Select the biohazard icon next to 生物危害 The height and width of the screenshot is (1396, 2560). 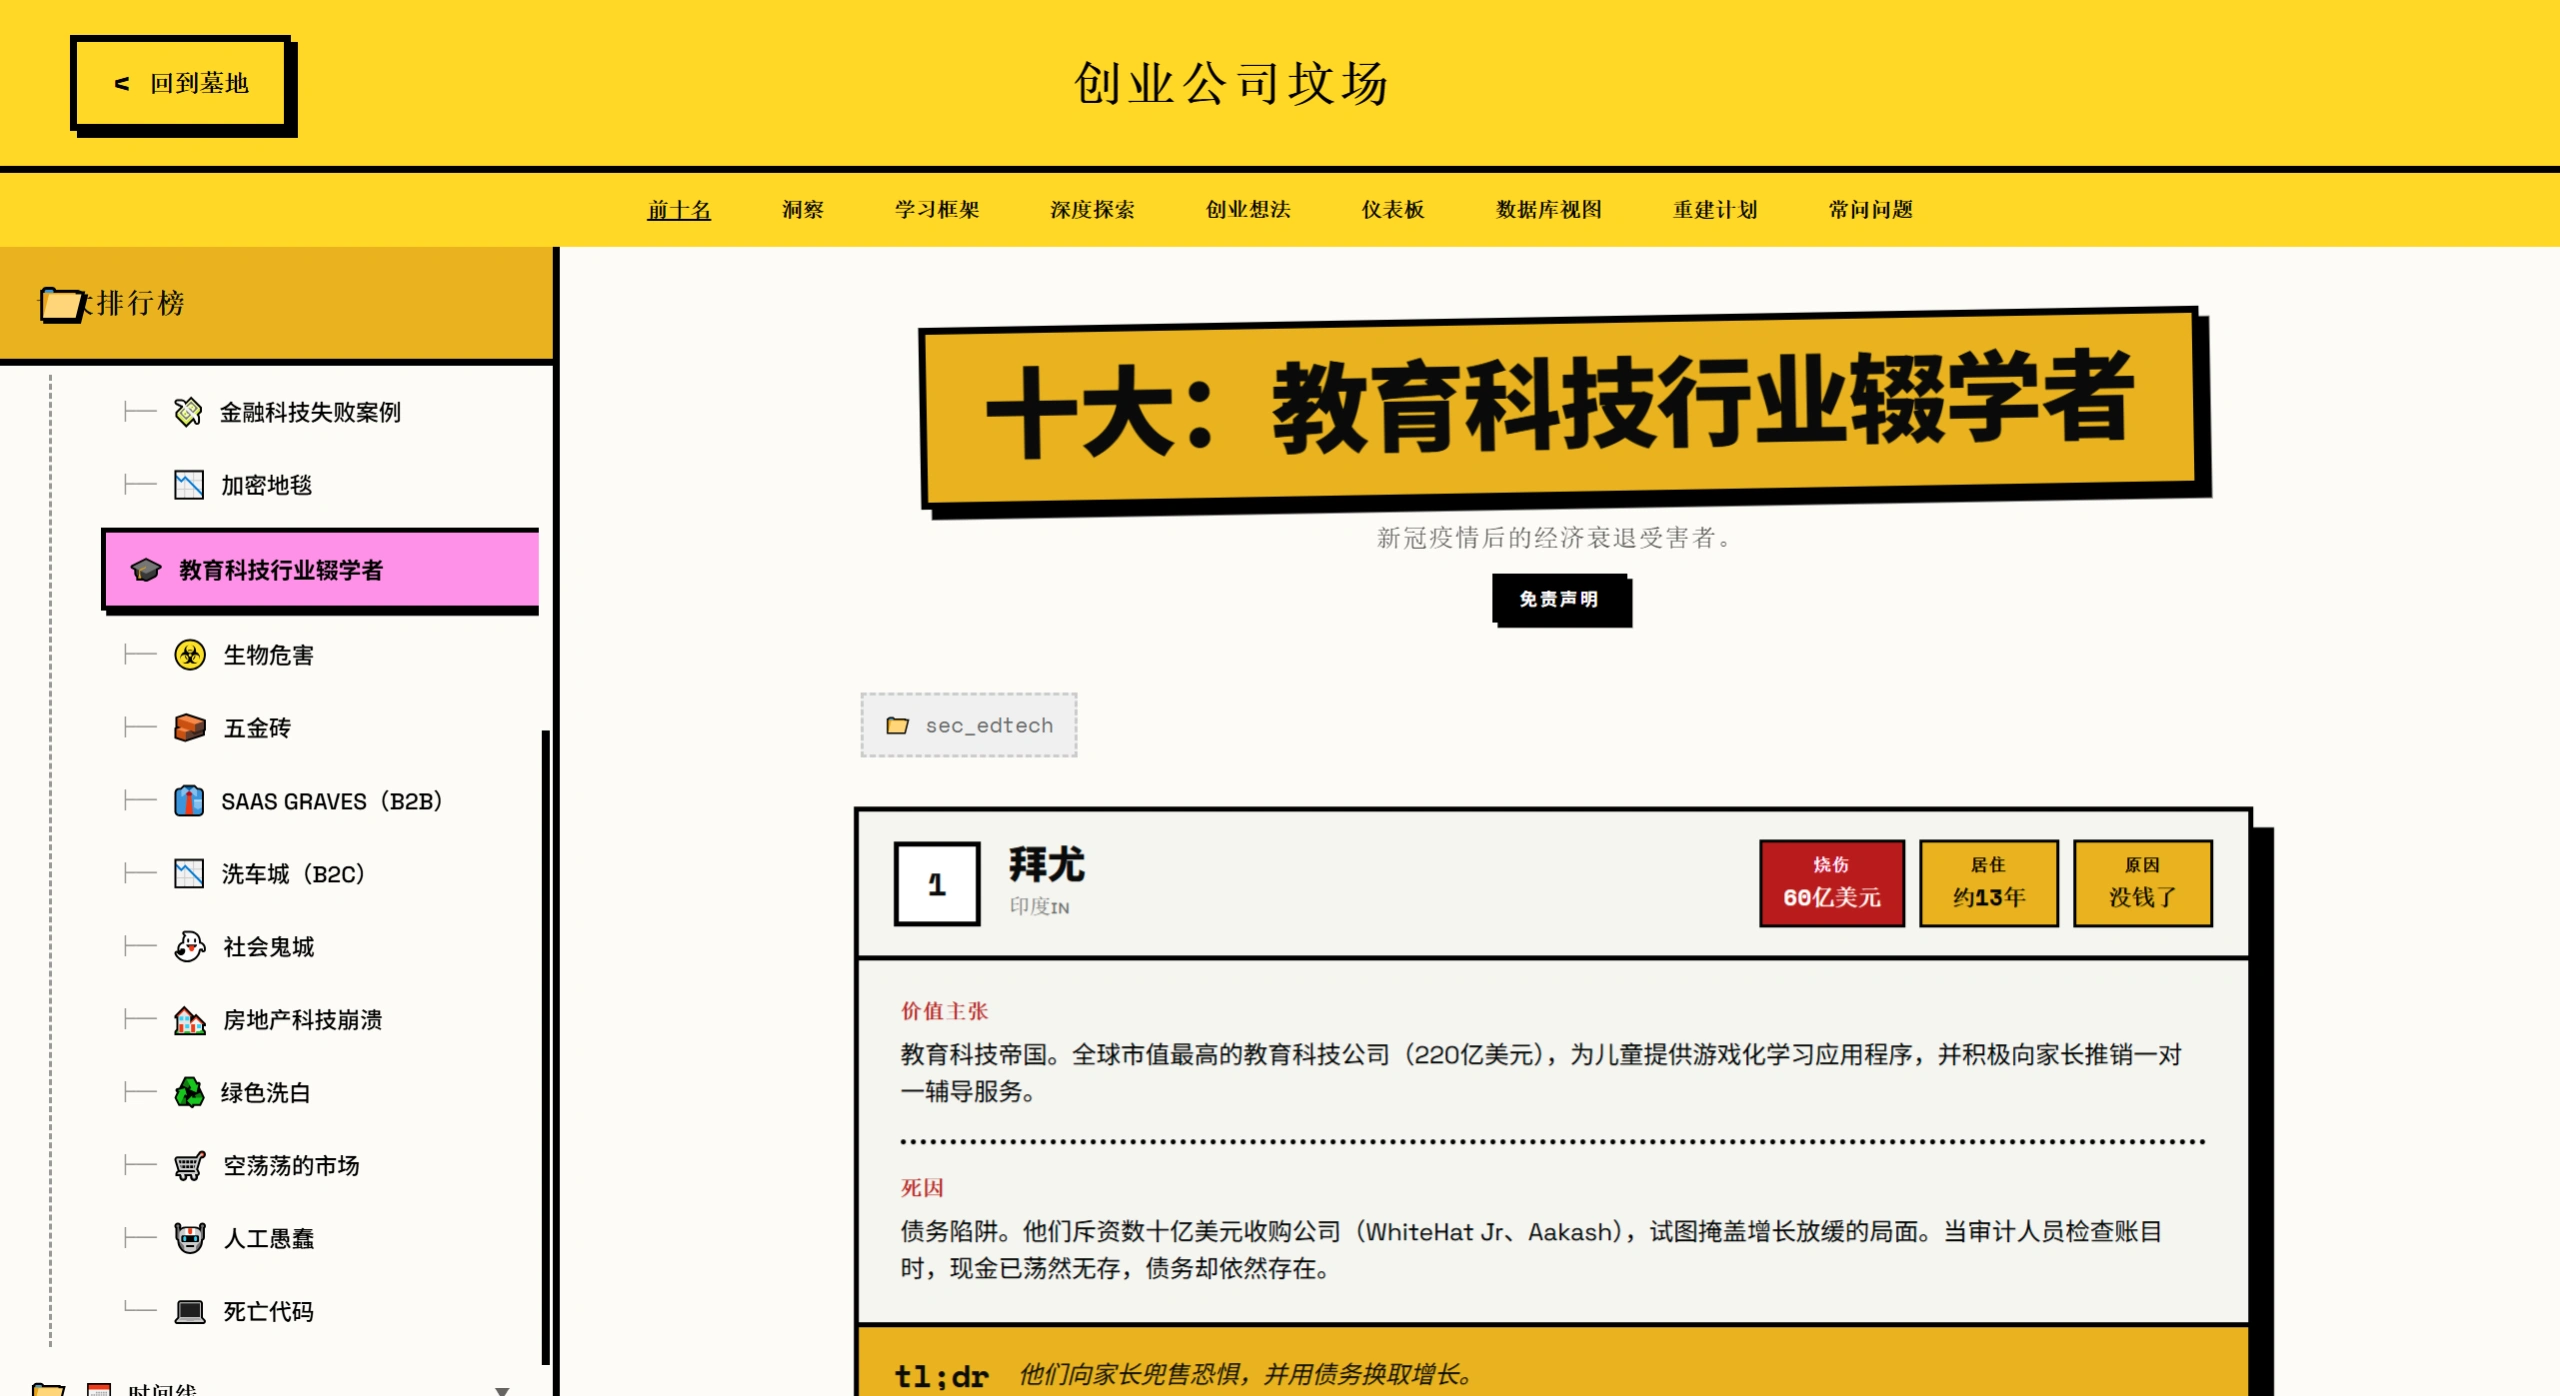(189, 655)
